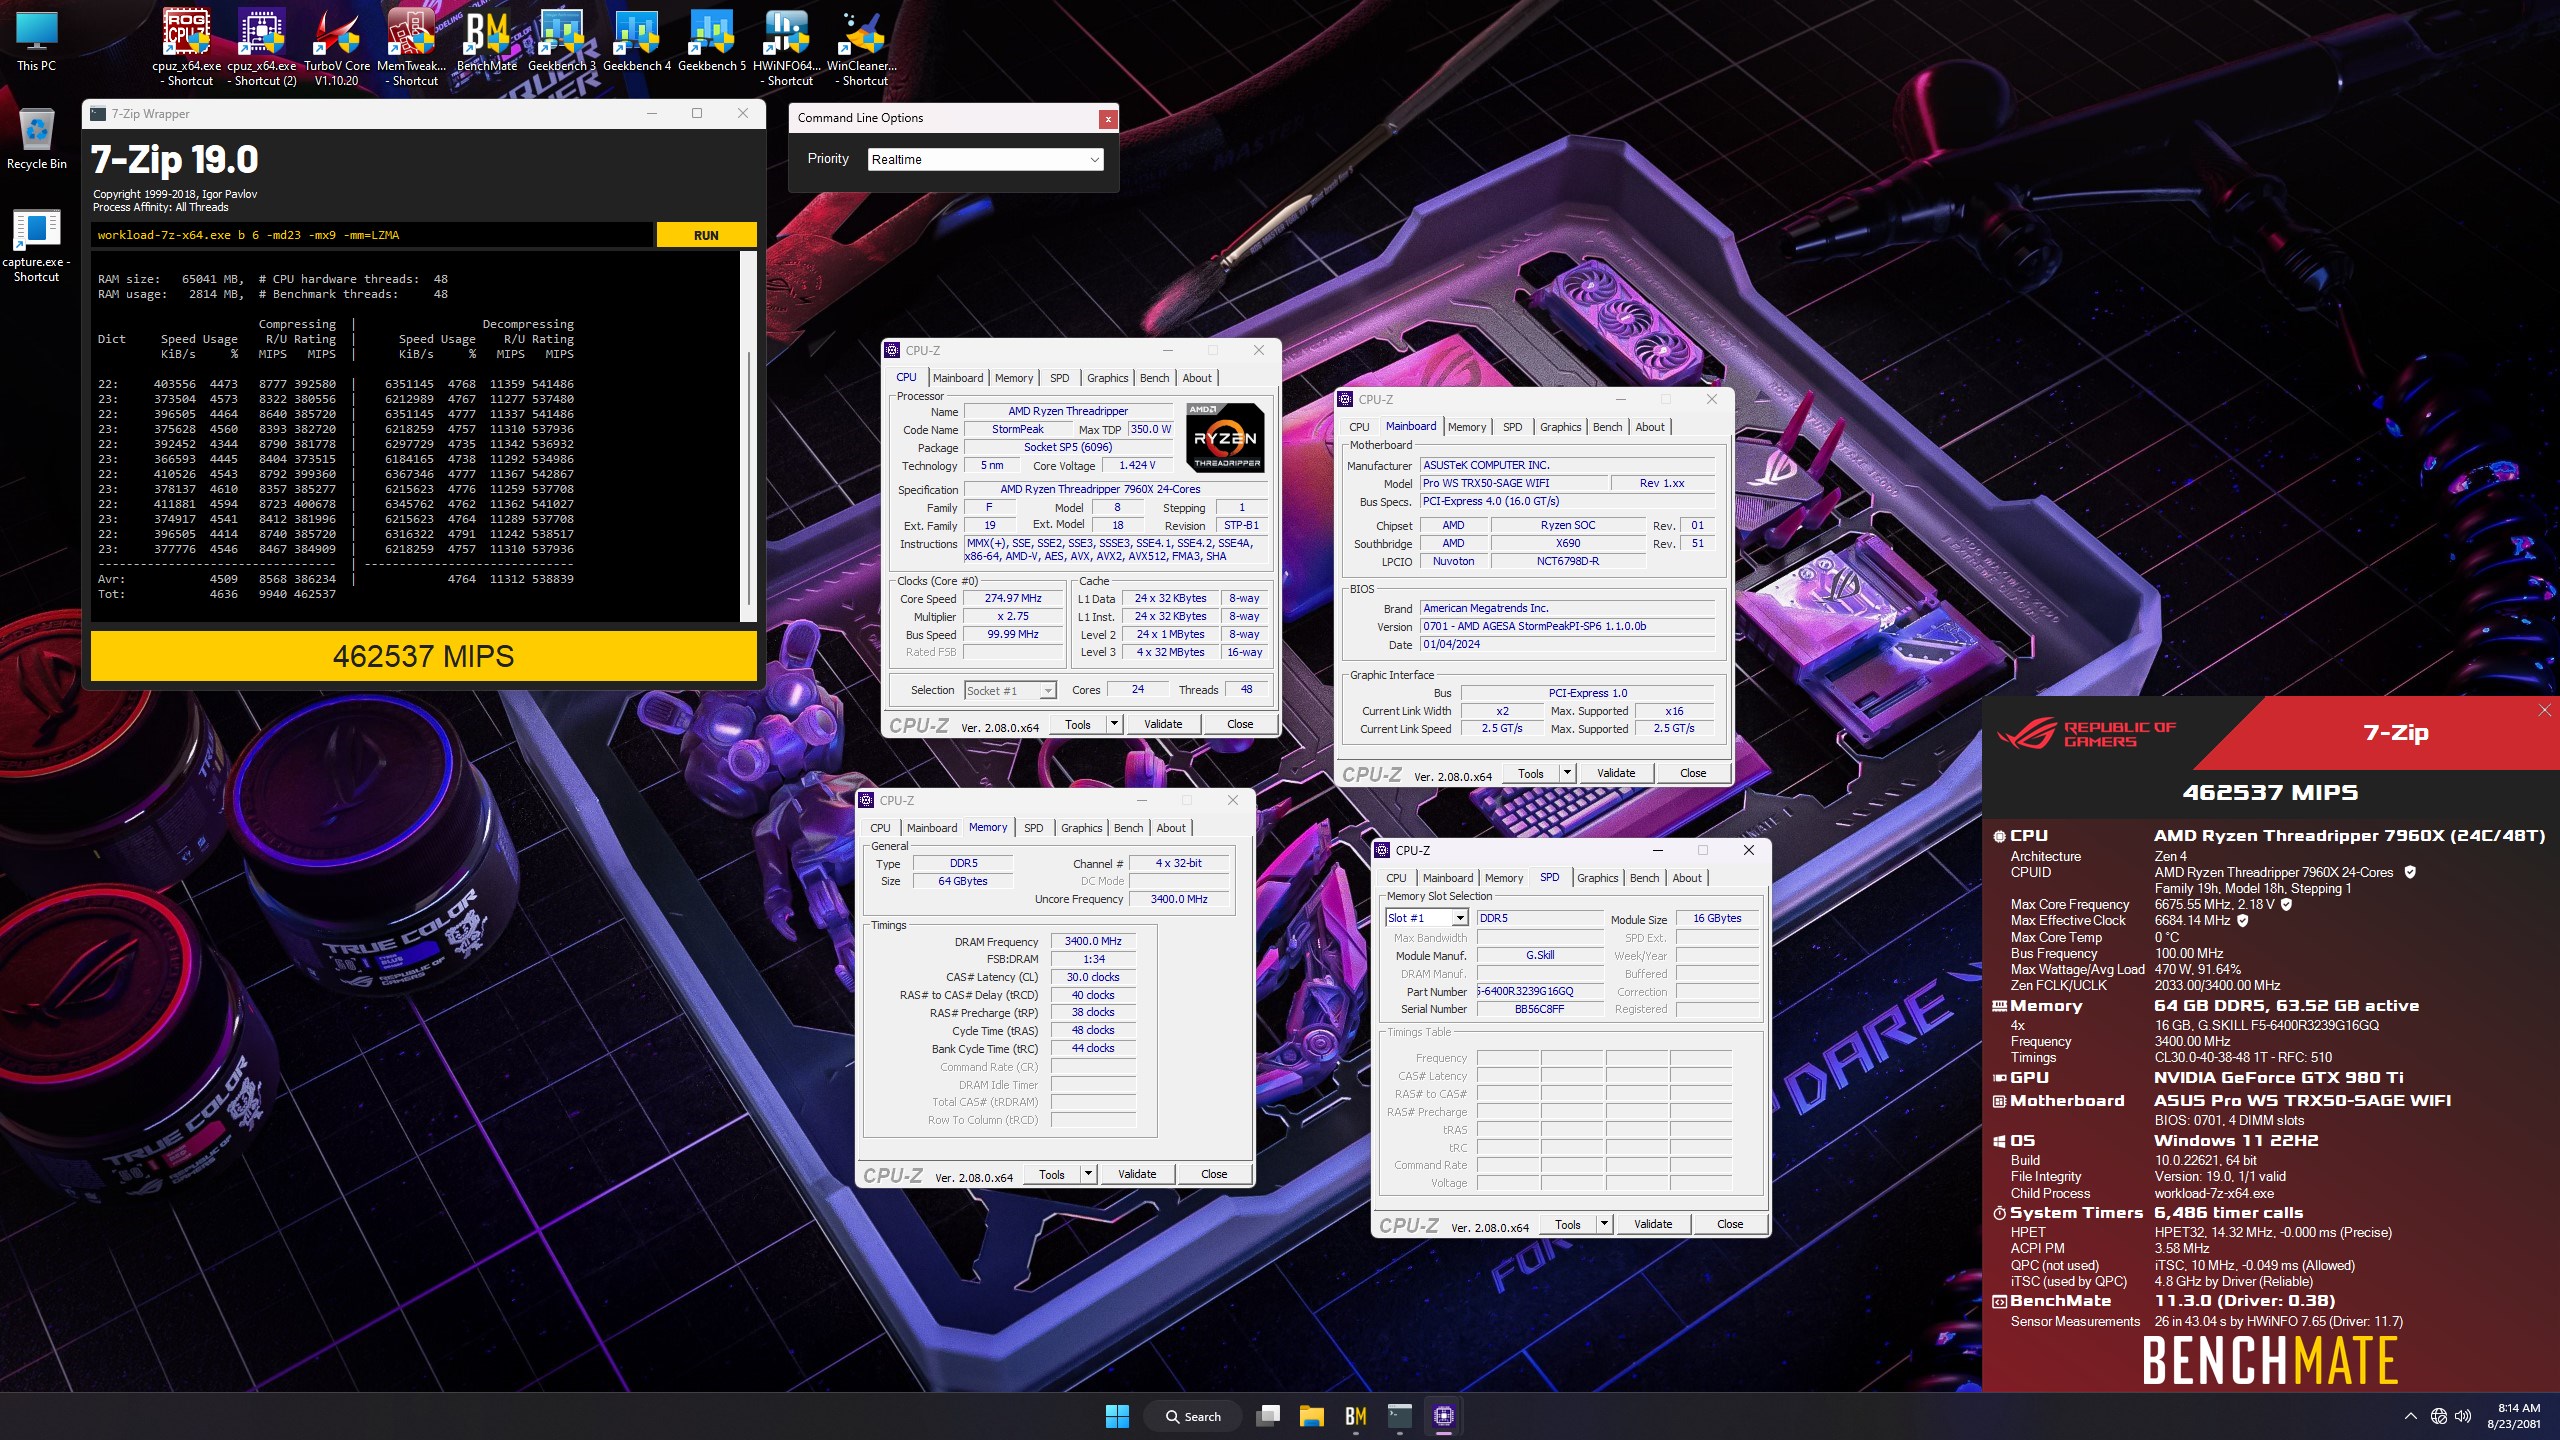The image size is (2560, 1440).
Task: Click the BIOS Version field in Mainboard window
Action: coord(1567,626)
